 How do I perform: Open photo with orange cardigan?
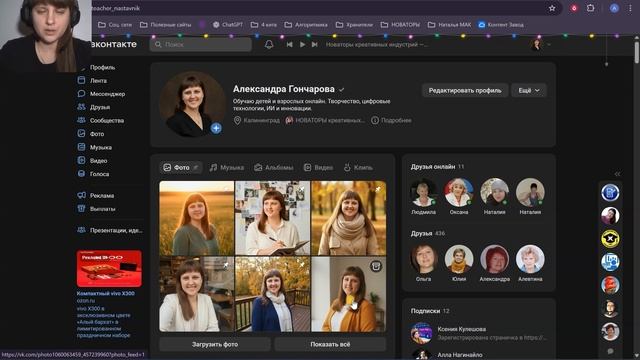[x=349, y=294]
